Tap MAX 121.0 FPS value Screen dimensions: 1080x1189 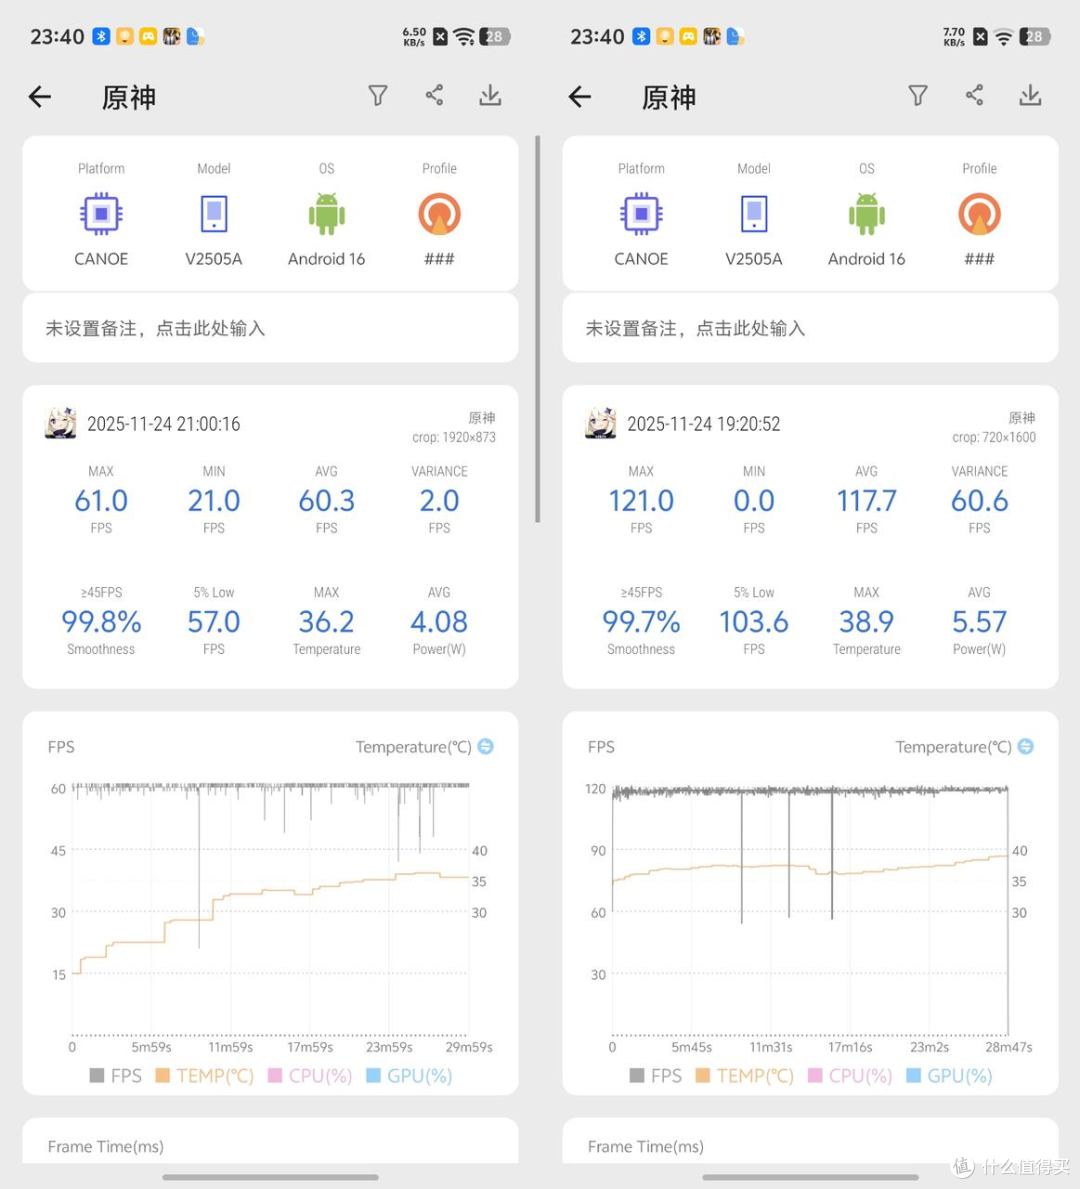pyautogui.click(x=641, y=500)
